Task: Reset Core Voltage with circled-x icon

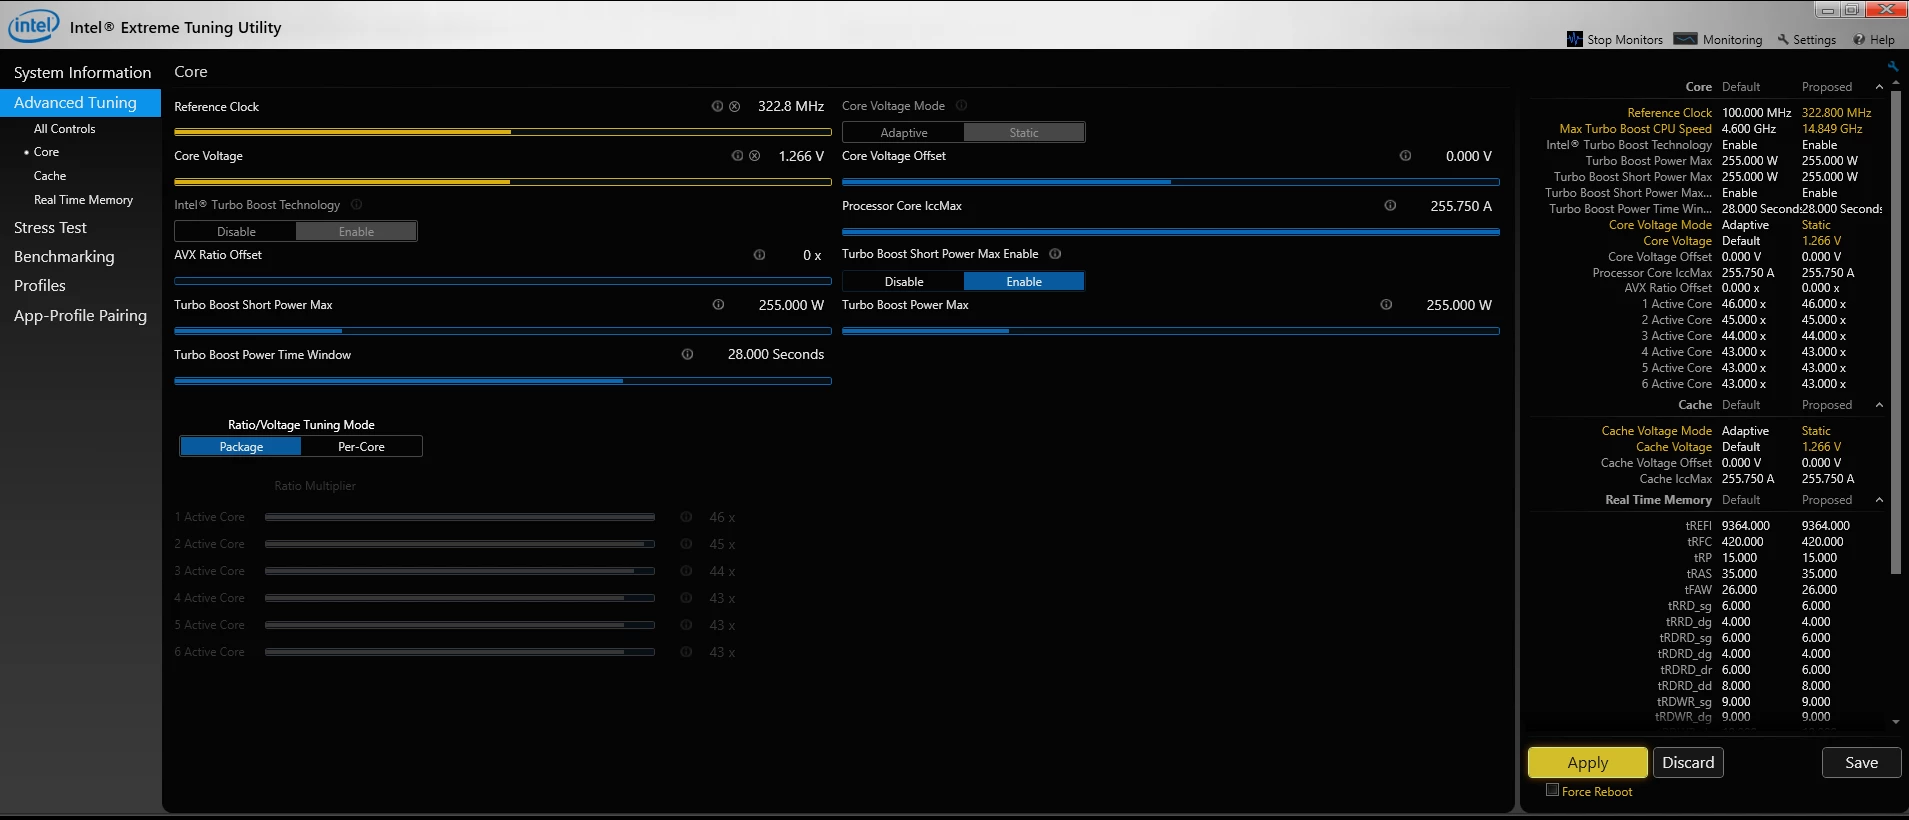Action: 754,156
